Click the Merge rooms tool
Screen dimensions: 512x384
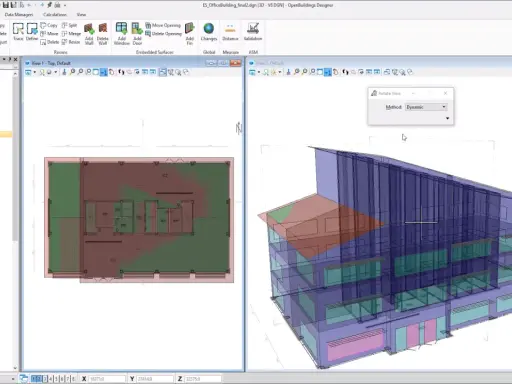click(71, 34)
